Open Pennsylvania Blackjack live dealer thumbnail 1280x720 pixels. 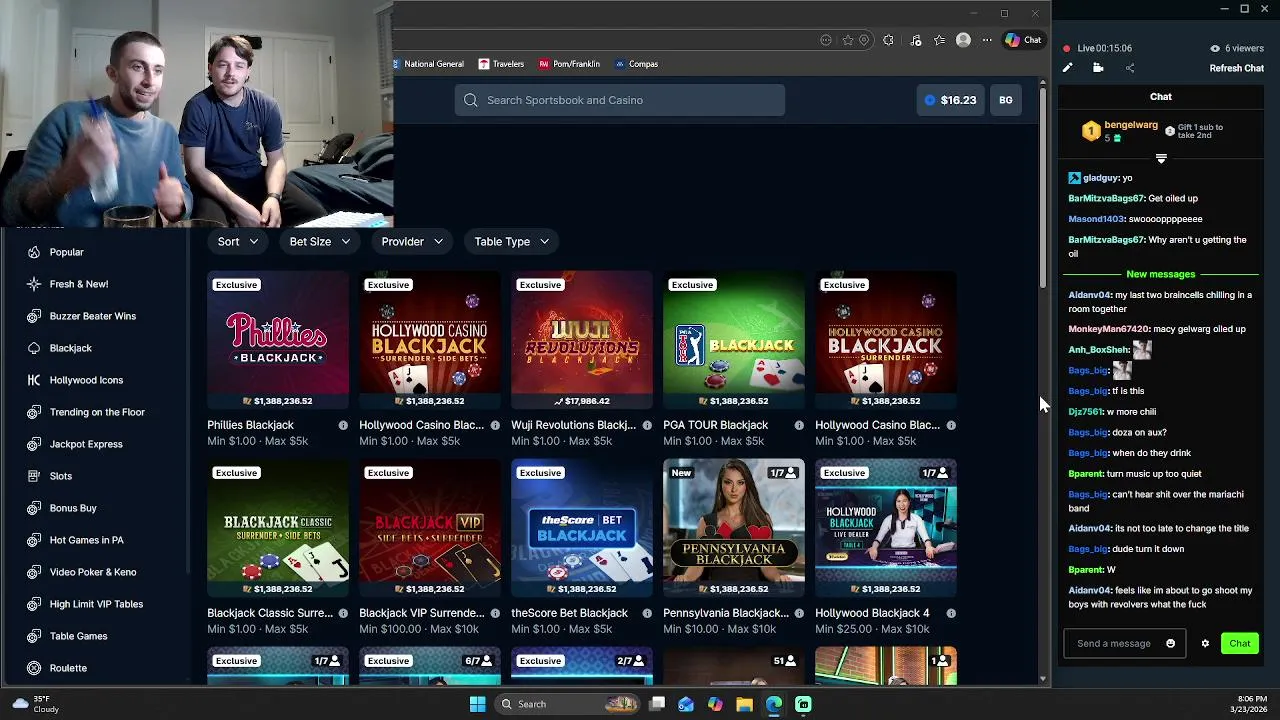[x=734, y=528]
